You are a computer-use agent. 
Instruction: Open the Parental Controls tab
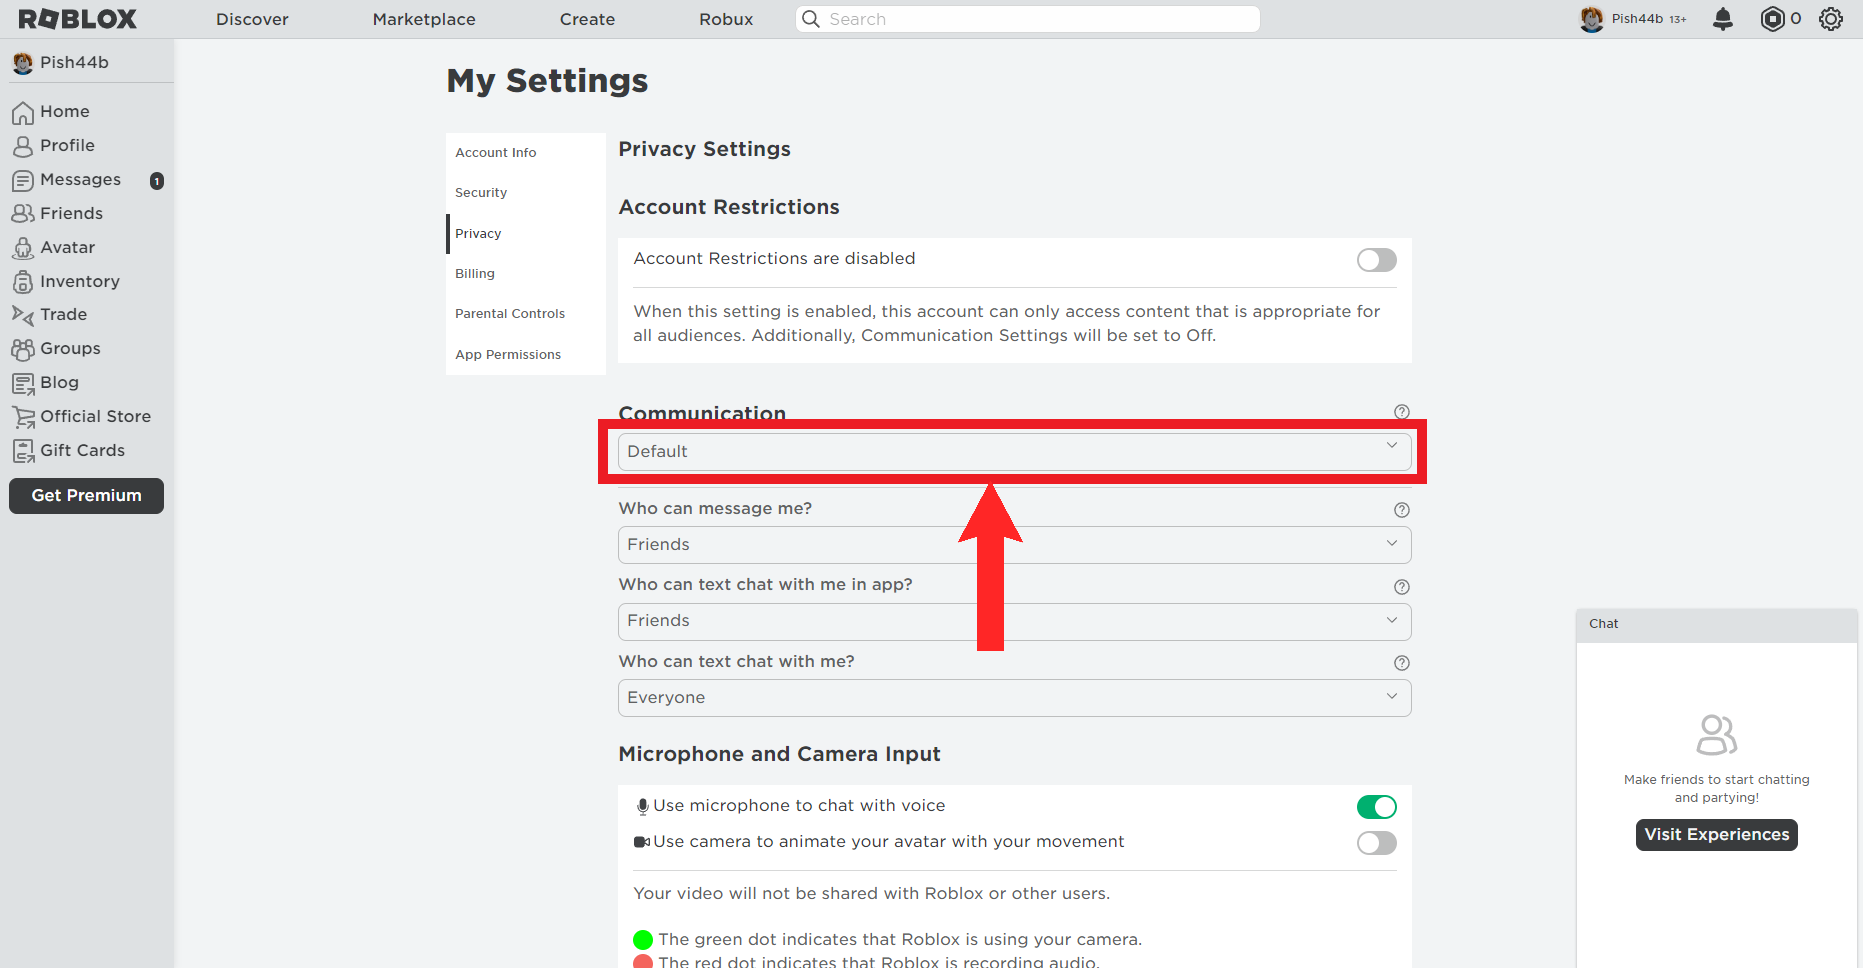pos(510,314)
